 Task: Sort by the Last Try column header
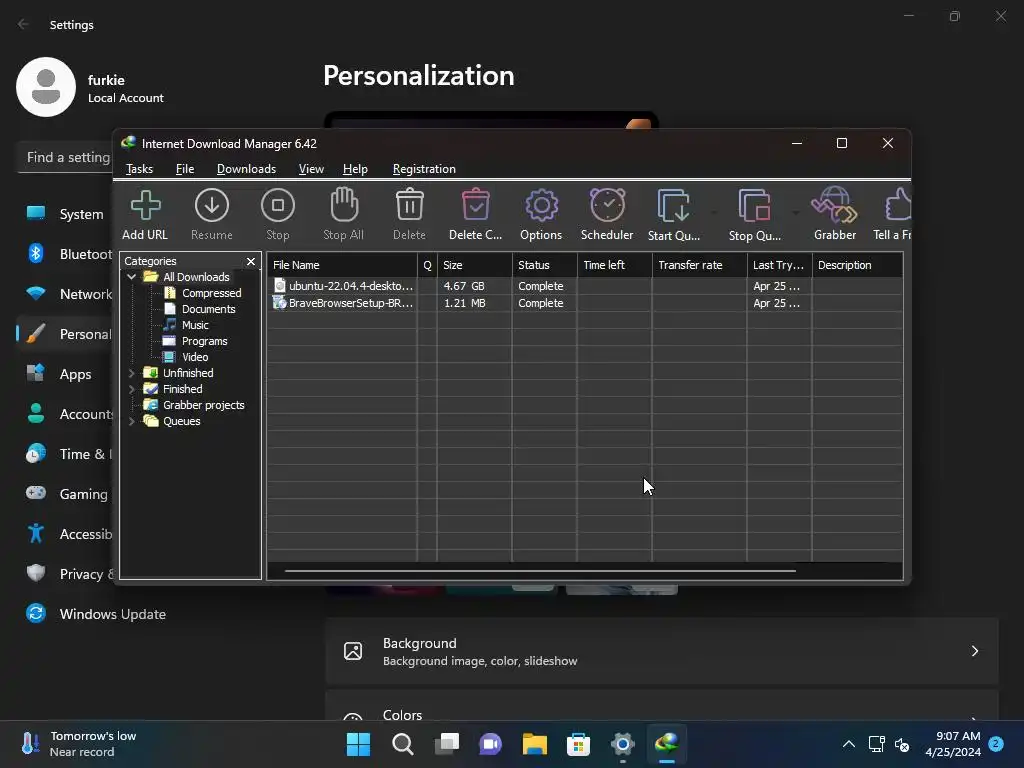point(779,265)
